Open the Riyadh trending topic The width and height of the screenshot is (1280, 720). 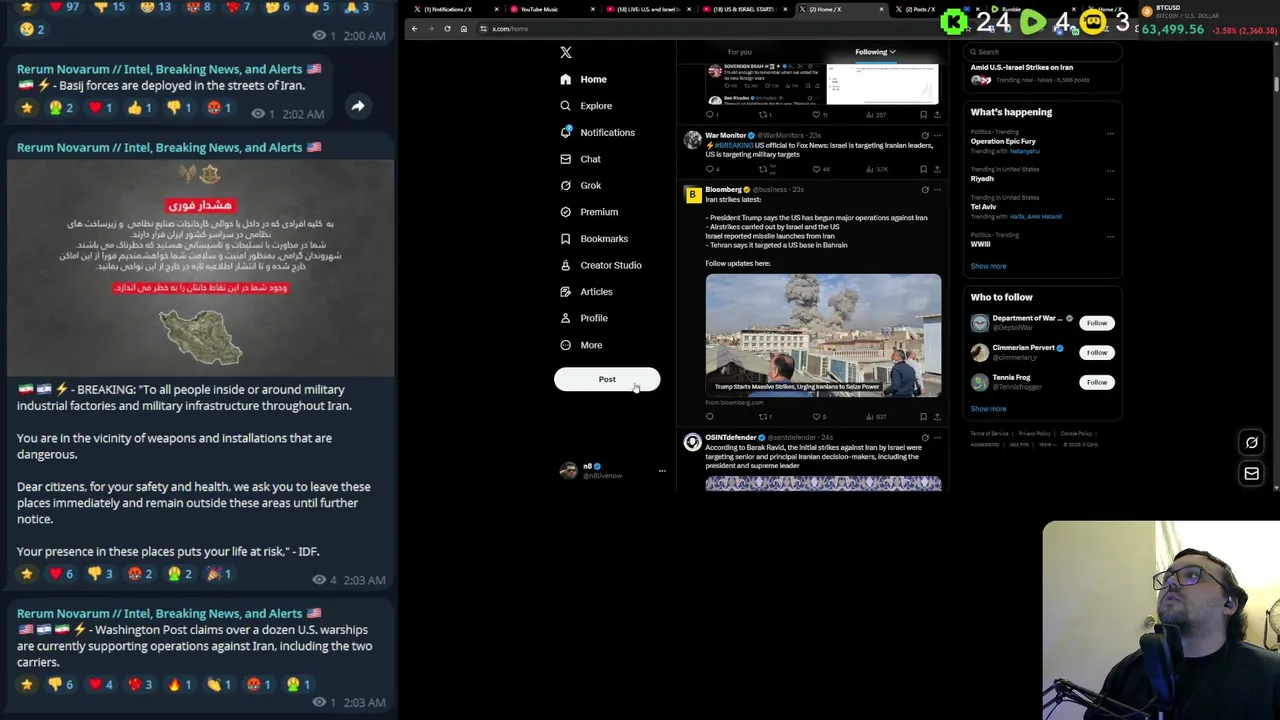coord(982,179)
